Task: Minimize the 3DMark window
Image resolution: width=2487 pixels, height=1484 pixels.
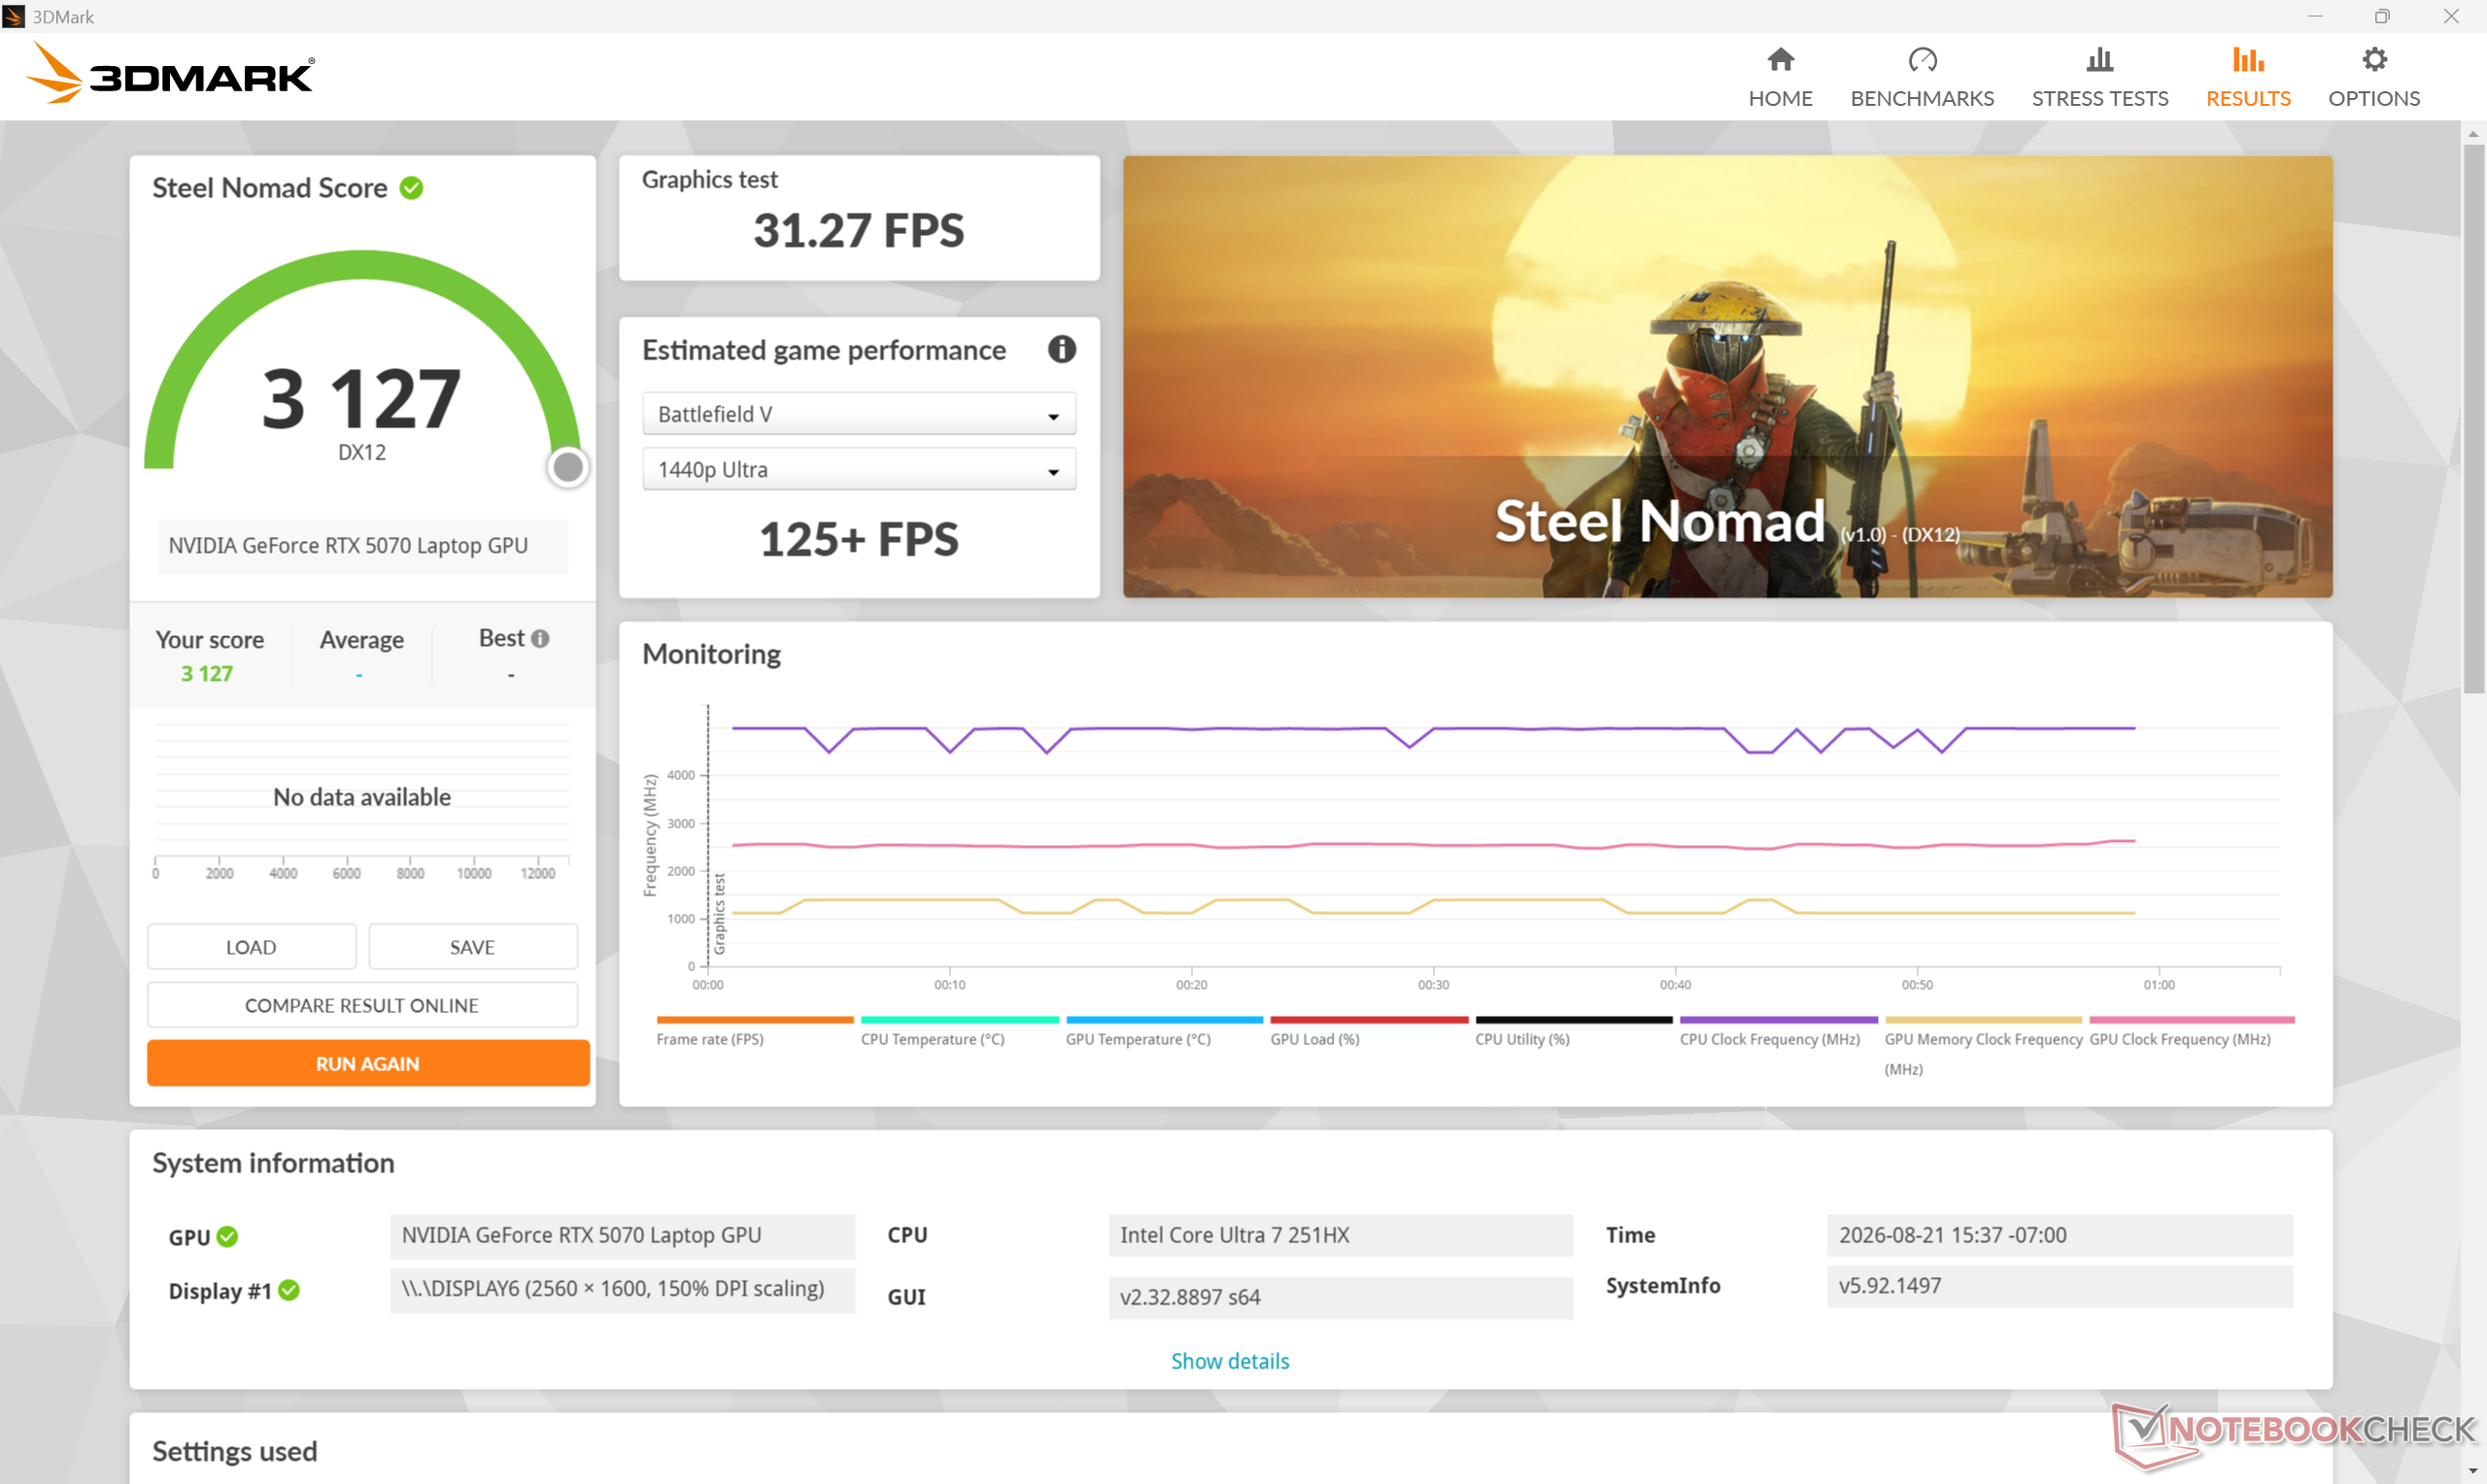Action: pos(2315,16)
